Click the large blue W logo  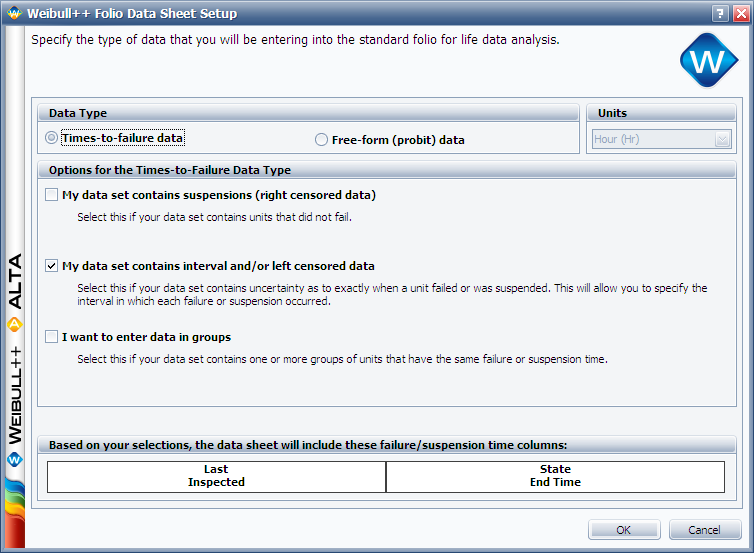pos(708,62)
